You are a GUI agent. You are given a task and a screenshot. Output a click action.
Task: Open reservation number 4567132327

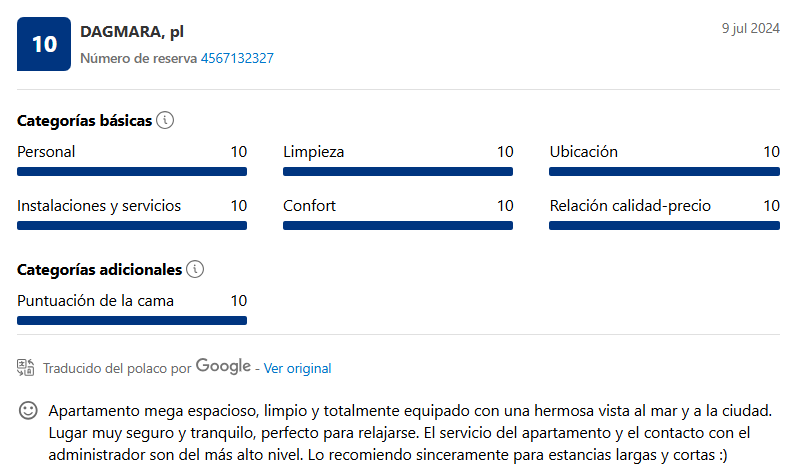tap(237, 58)
